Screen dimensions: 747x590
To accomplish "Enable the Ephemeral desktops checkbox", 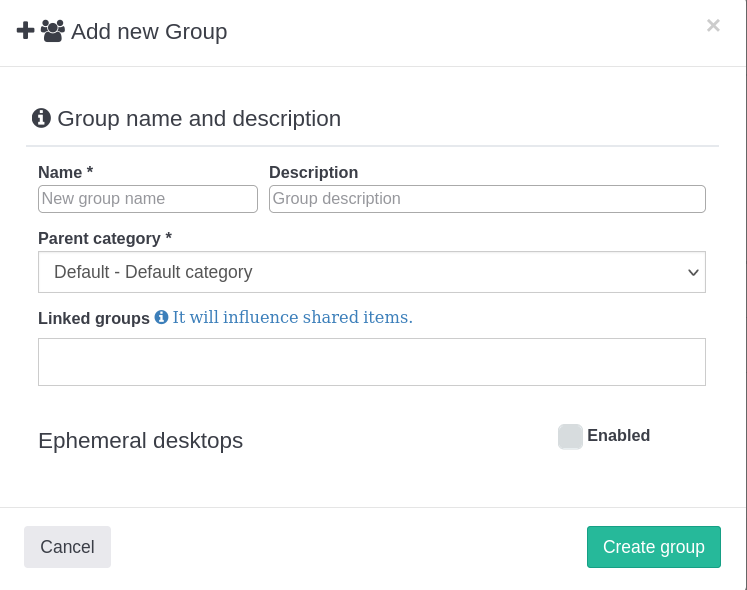I will [x=570, y=437].
